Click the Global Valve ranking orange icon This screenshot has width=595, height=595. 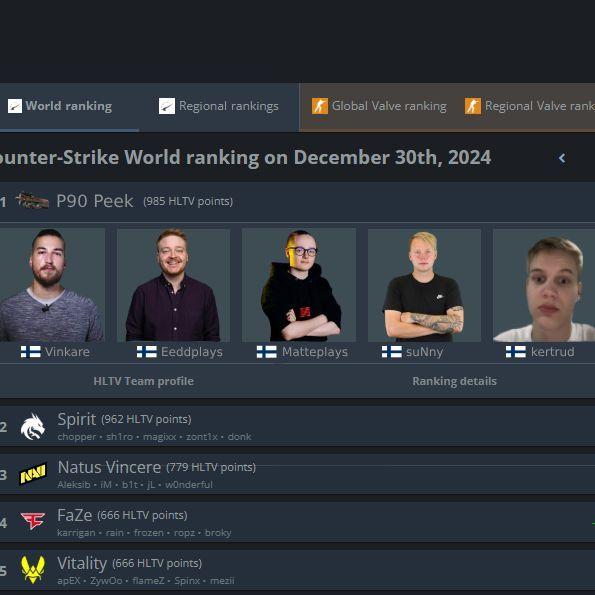pyautogui.click(x=320, y=106)
